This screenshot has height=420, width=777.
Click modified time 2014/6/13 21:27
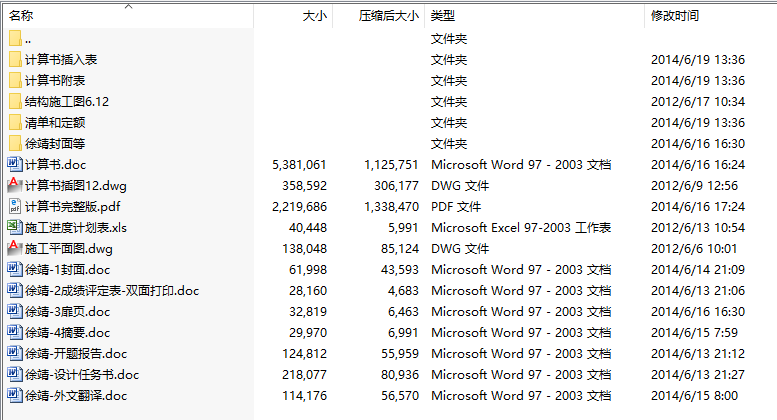[x=698, y=374]
